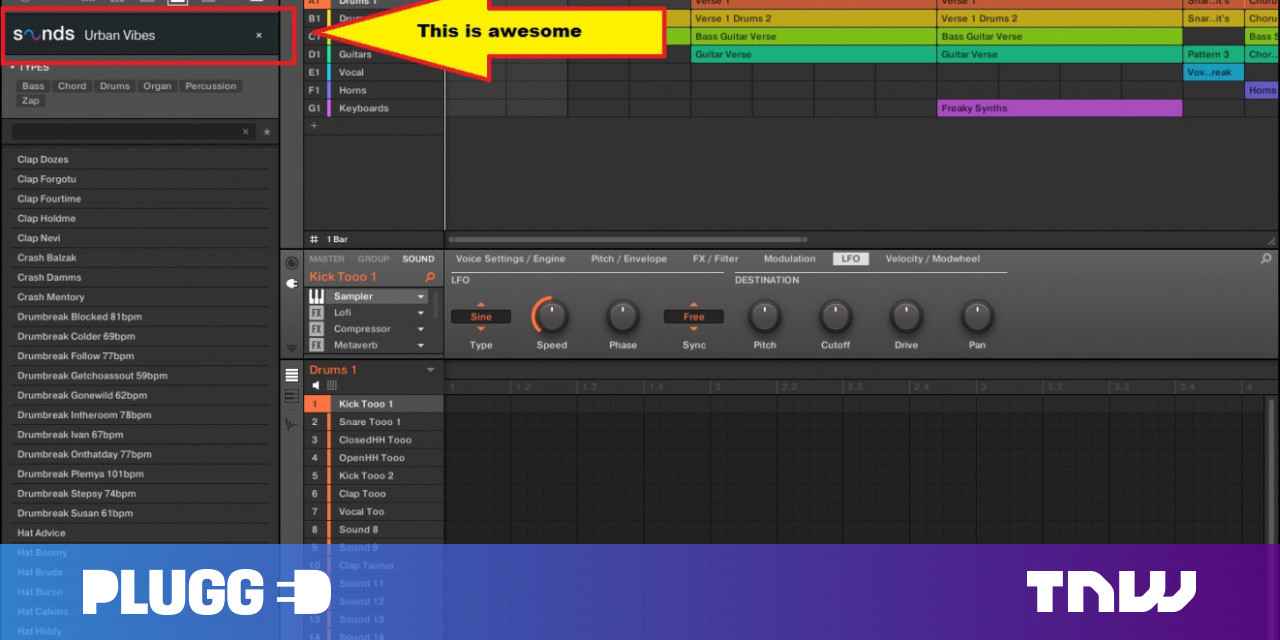
Task: Filter by Chord type tag
Action: [x=72, y=86]
